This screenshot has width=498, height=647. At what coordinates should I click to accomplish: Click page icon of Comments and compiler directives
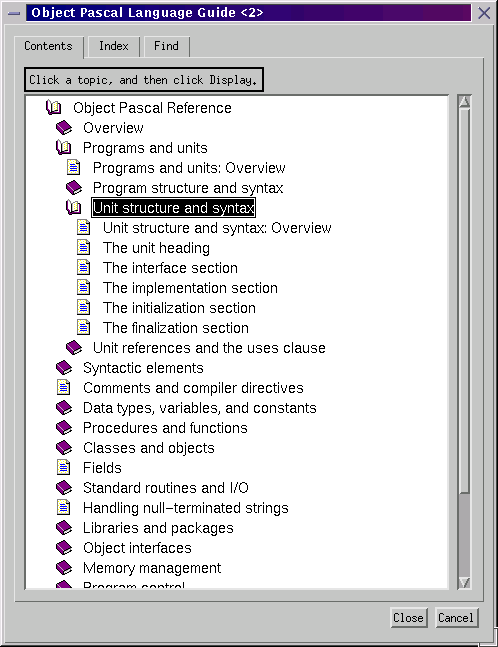pos(64,387)
